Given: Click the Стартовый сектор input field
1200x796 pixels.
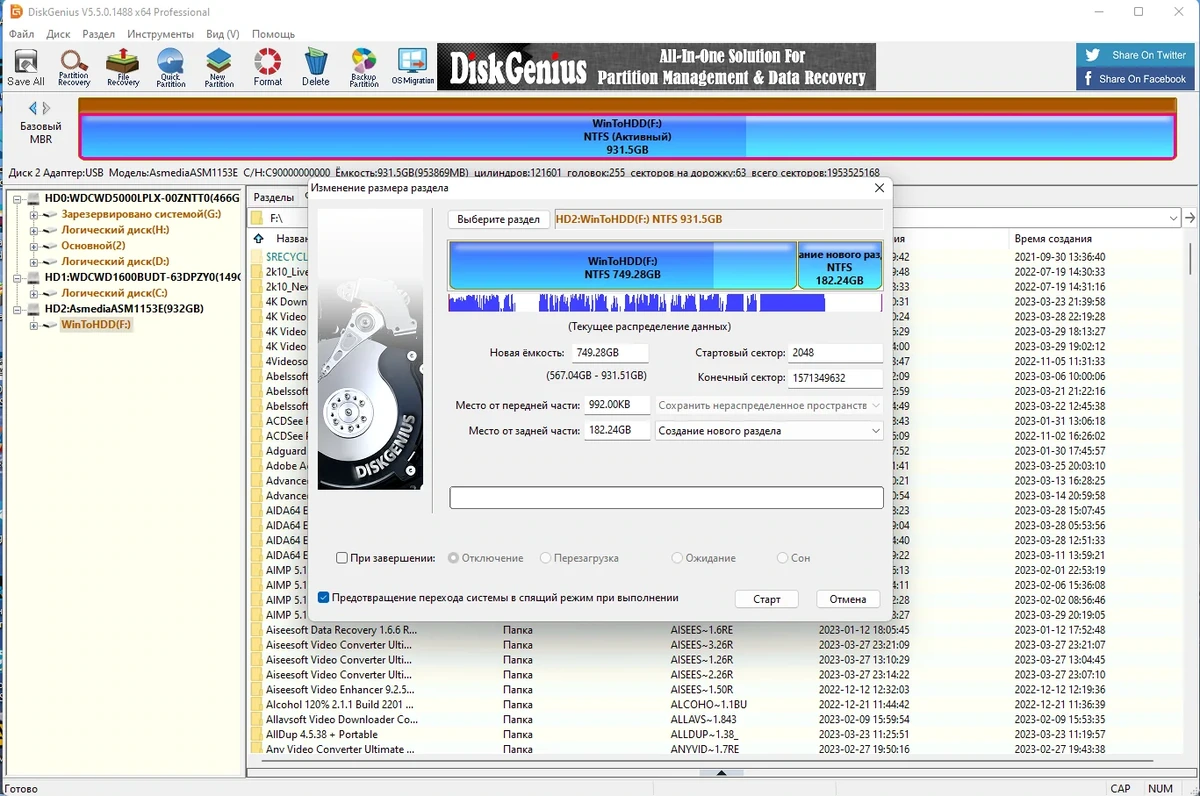Looking at the screenshot, I should [836, 353].
